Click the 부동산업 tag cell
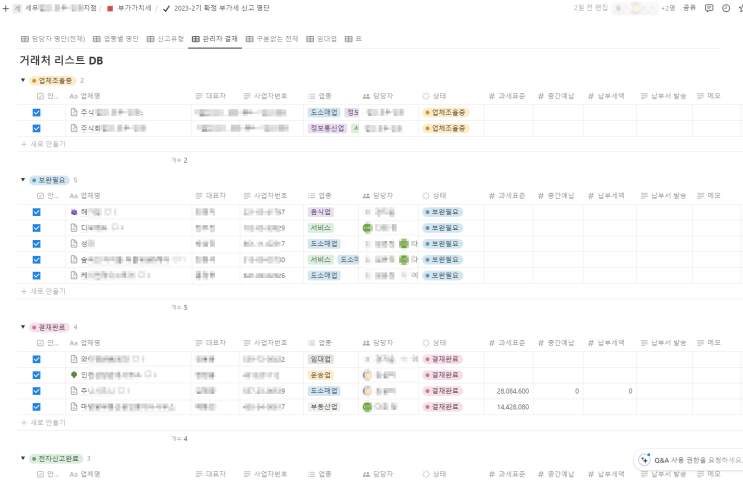Image resolution: width=743 pixels, height=481 pixels. pos(324,407)
